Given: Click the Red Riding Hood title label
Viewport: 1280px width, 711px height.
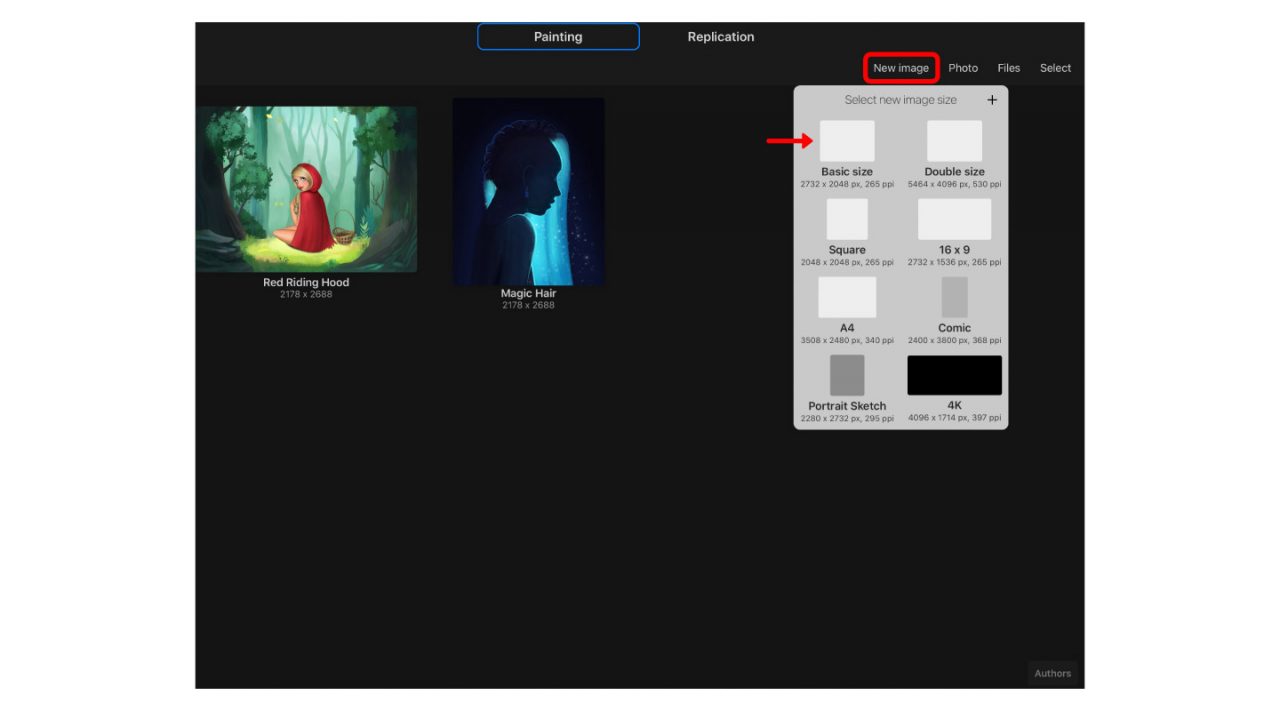Looking at the screenshot, I should 305,282.
